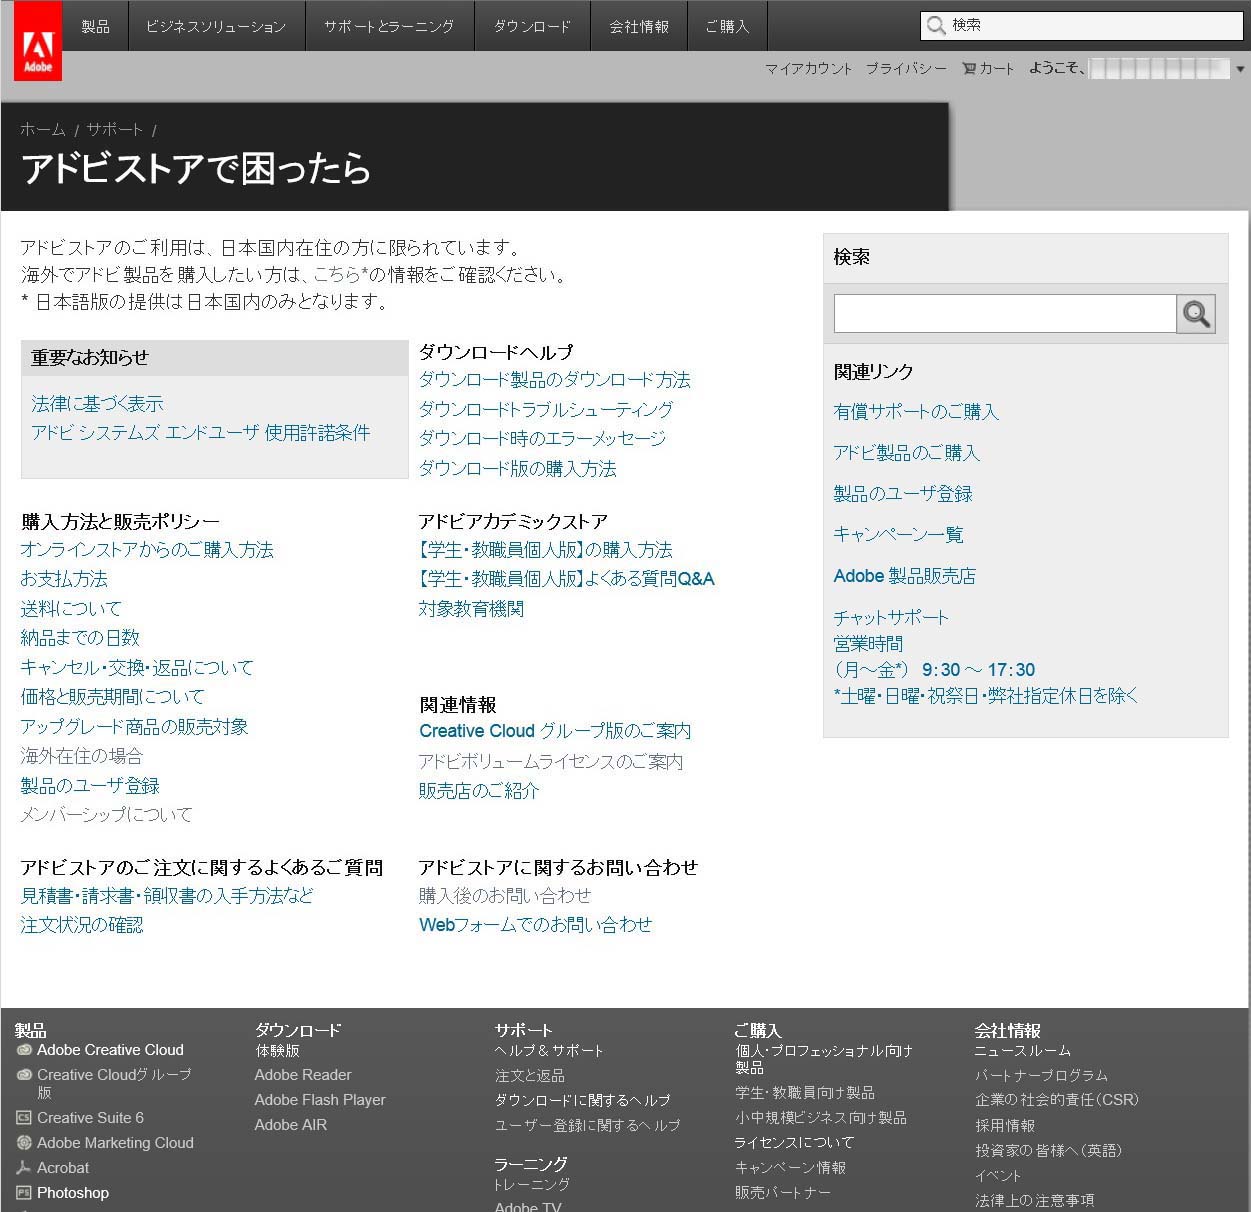Open 製品のユーザ登録 in 関連リンク sidebar
Screen dimensions: 1251x1212
(903, 494)
